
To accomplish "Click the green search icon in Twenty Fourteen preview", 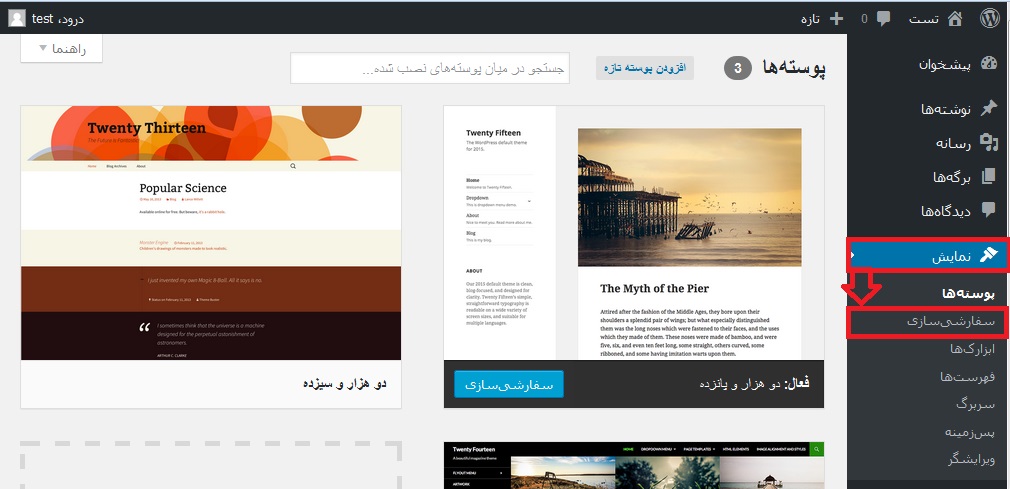I will (x=816, y=449).
